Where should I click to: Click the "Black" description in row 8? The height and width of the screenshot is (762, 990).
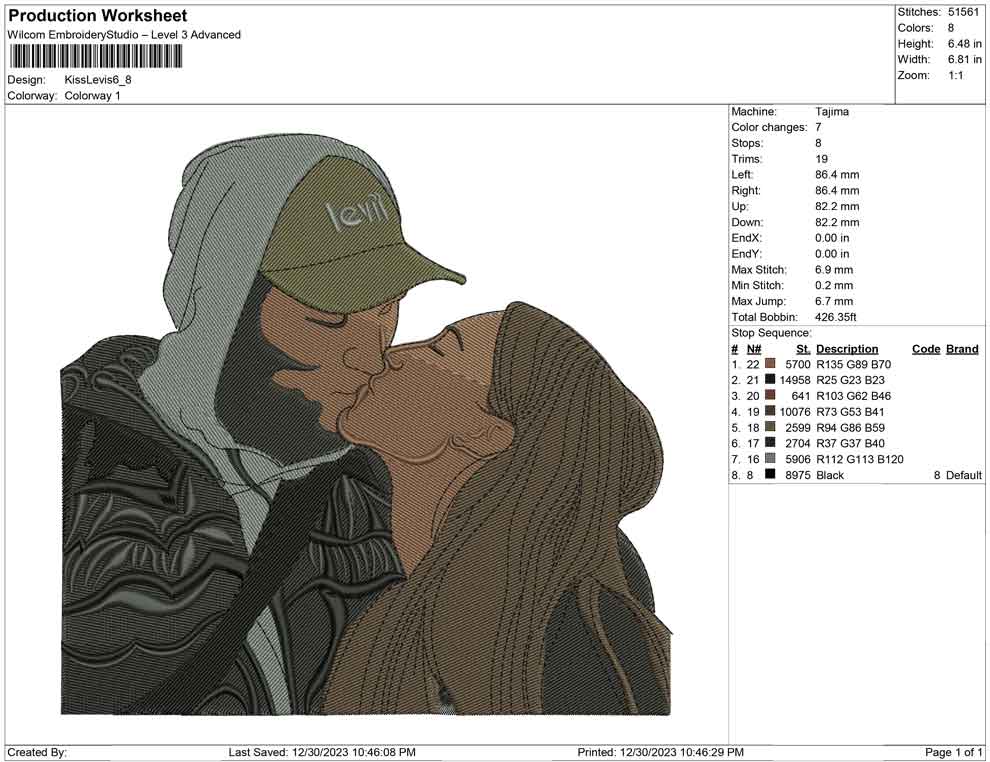click(x=830, y=475)
